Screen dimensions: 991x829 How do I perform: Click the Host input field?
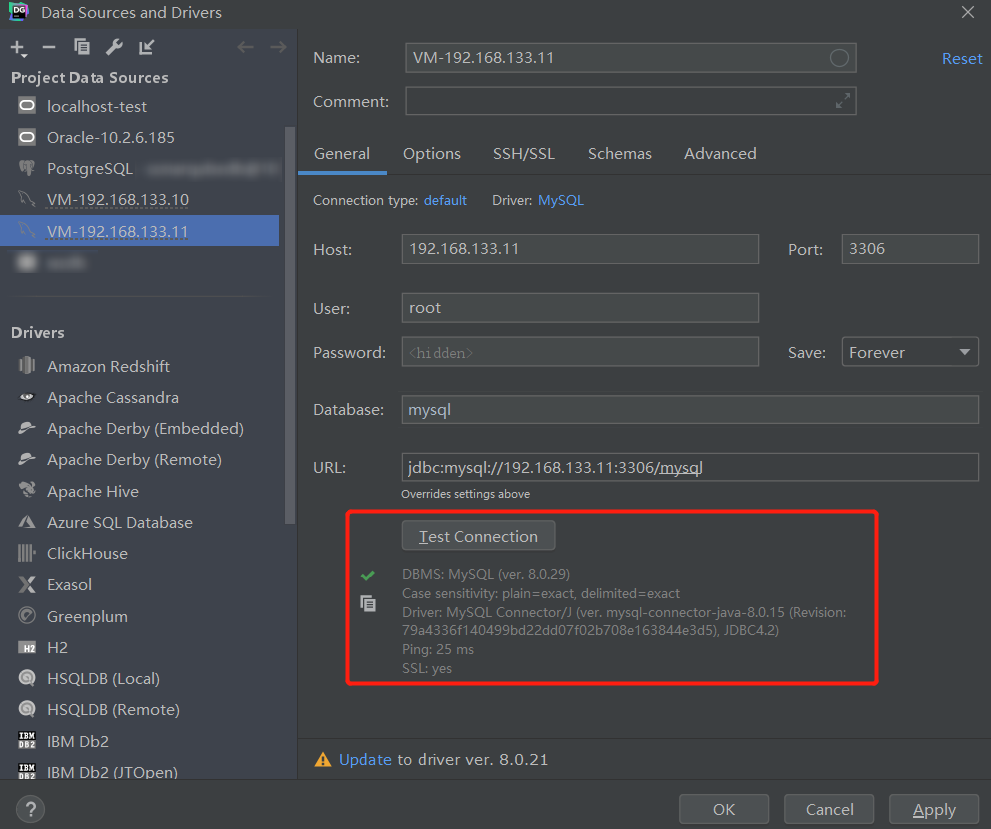pos(580,249)
